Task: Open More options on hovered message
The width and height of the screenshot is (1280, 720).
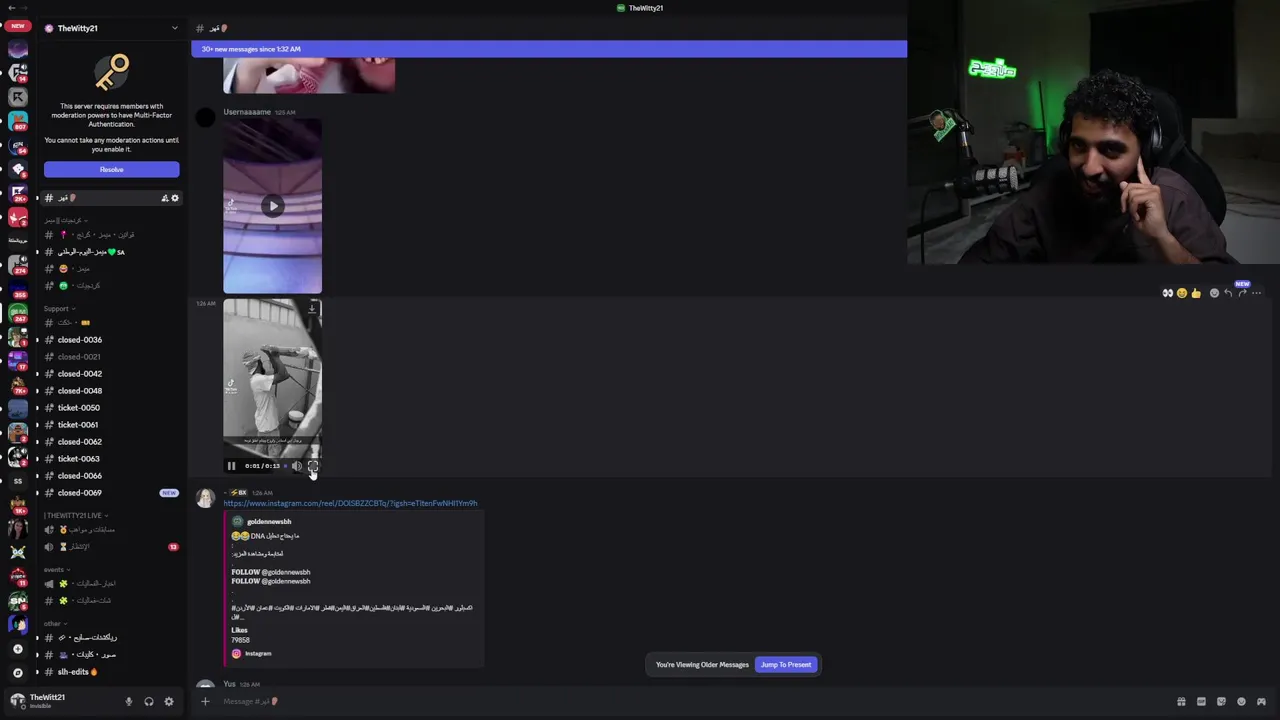Action: pyautogui.click(x=1257, y=293)
